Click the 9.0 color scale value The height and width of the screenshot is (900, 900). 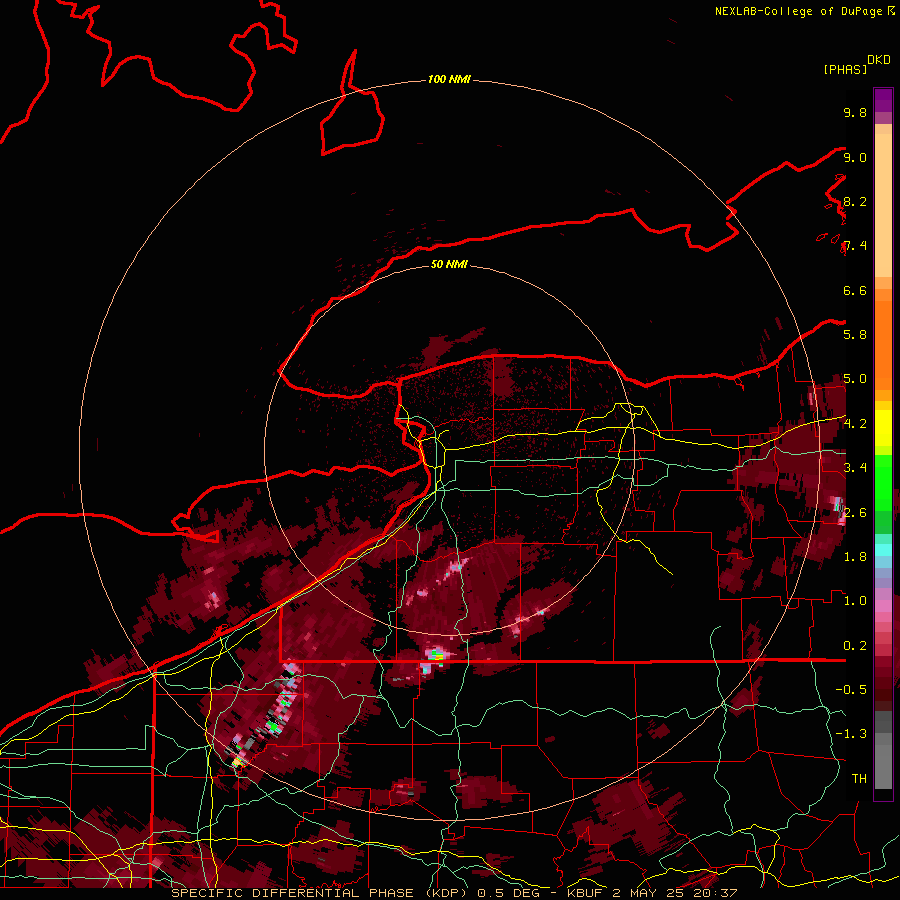[855, 157]
